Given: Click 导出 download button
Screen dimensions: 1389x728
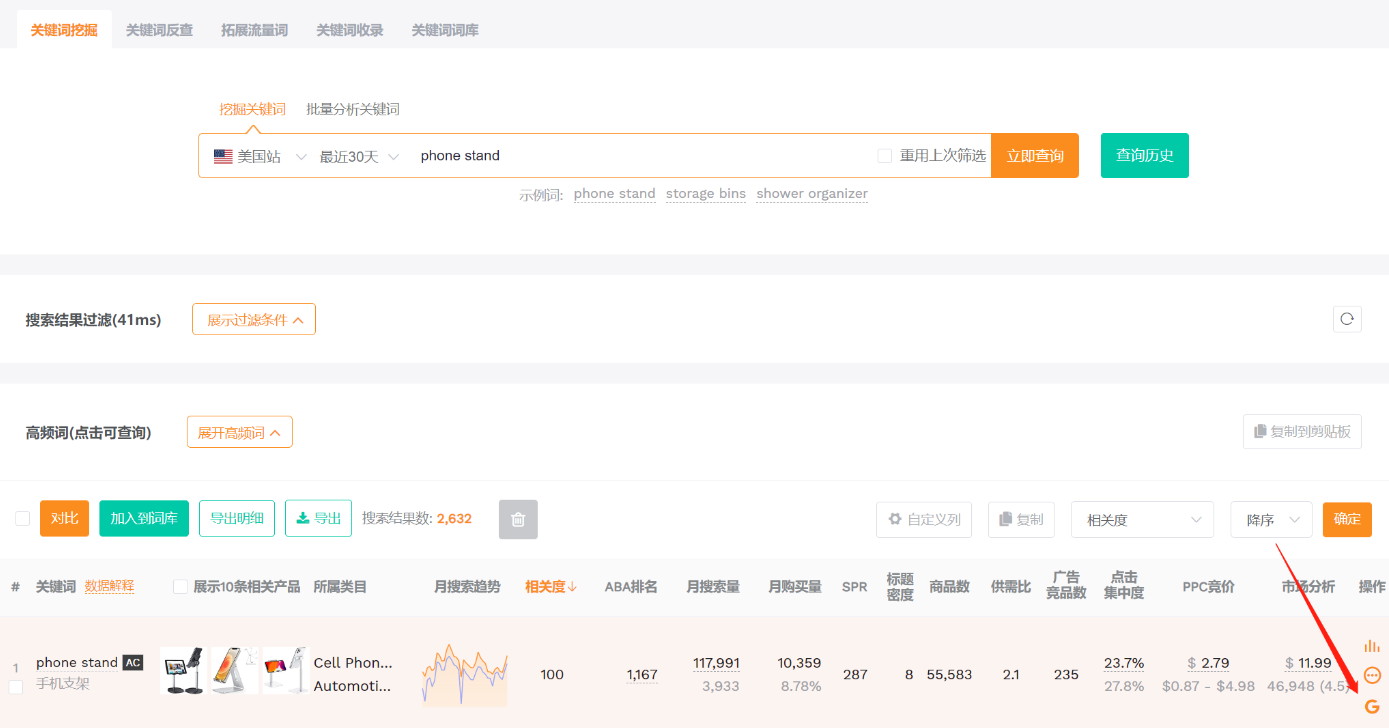Looking at the screenshot, I should click(x=318, y=518).
